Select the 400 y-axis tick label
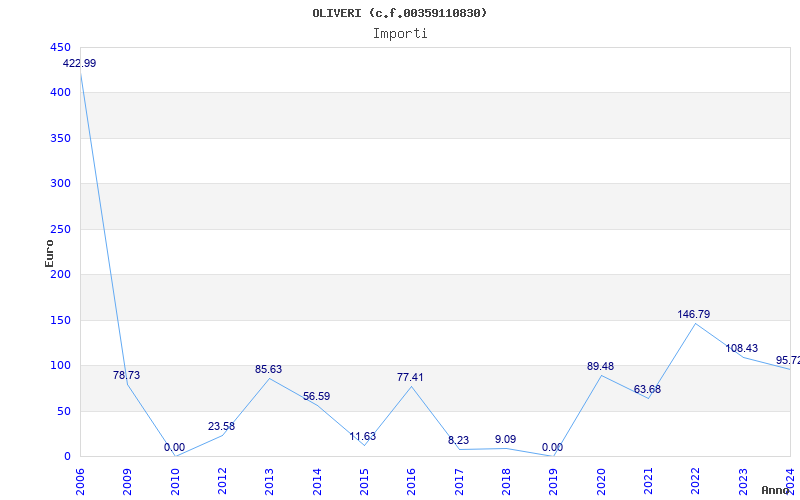The height and width of the screenshot is (500, 800). click(60, 93)
